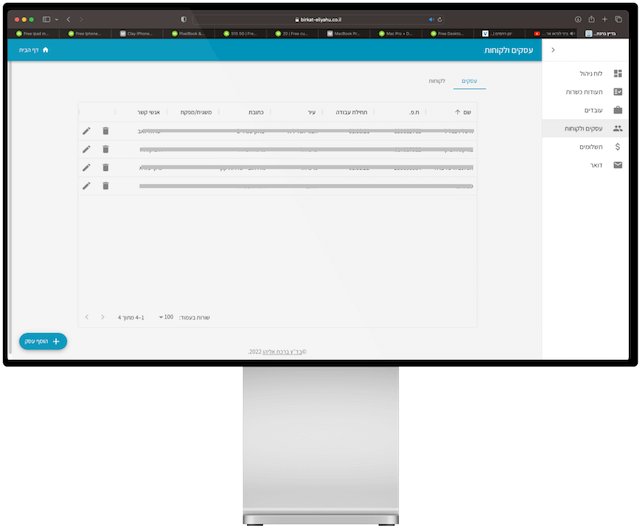This screenshot has height=530, width=640.
Task: Click the דף הבית home link
Action: tap(34, 50)
